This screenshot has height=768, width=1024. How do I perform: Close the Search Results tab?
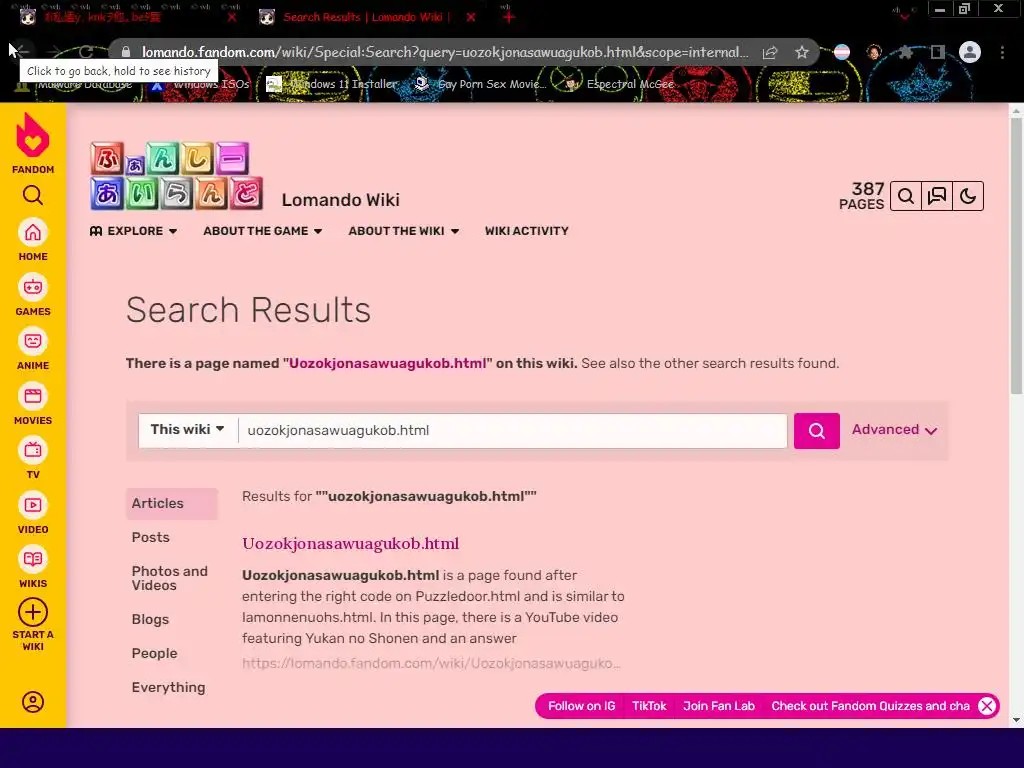471,17
